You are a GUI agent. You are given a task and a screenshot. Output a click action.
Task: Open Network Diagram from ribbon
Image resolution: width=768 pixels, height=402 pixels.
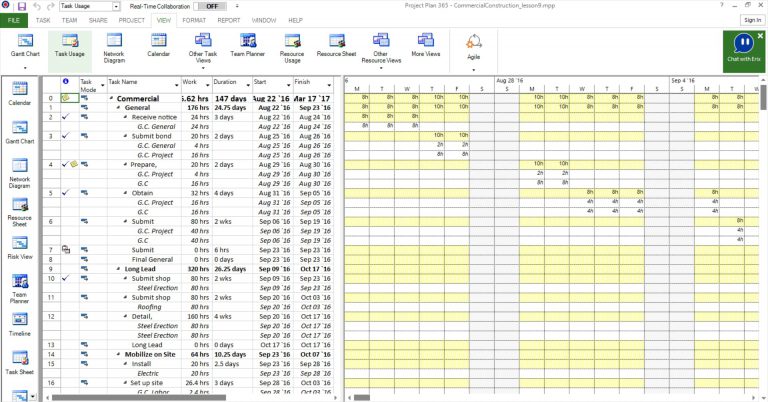point(114,49)
